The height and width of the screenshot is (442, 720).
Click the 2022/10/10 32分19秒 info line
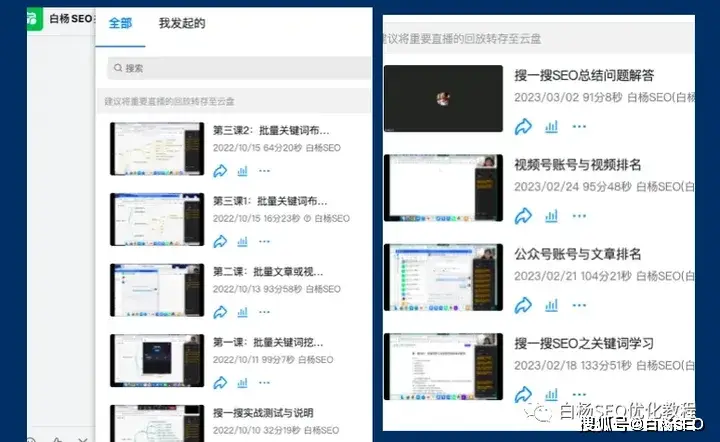(276, 431)
